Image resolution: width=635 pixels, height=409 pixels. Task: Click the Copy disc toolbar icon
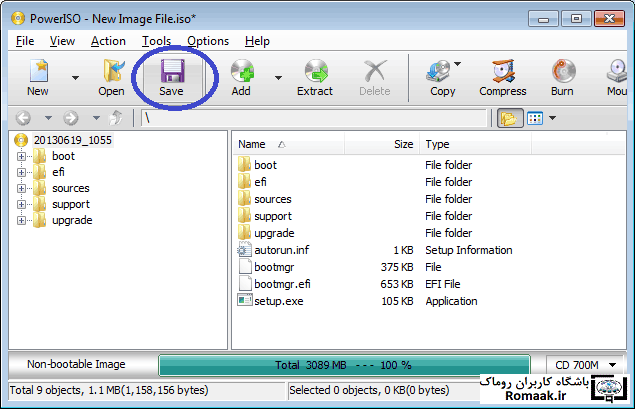click(x=439, y=71)
